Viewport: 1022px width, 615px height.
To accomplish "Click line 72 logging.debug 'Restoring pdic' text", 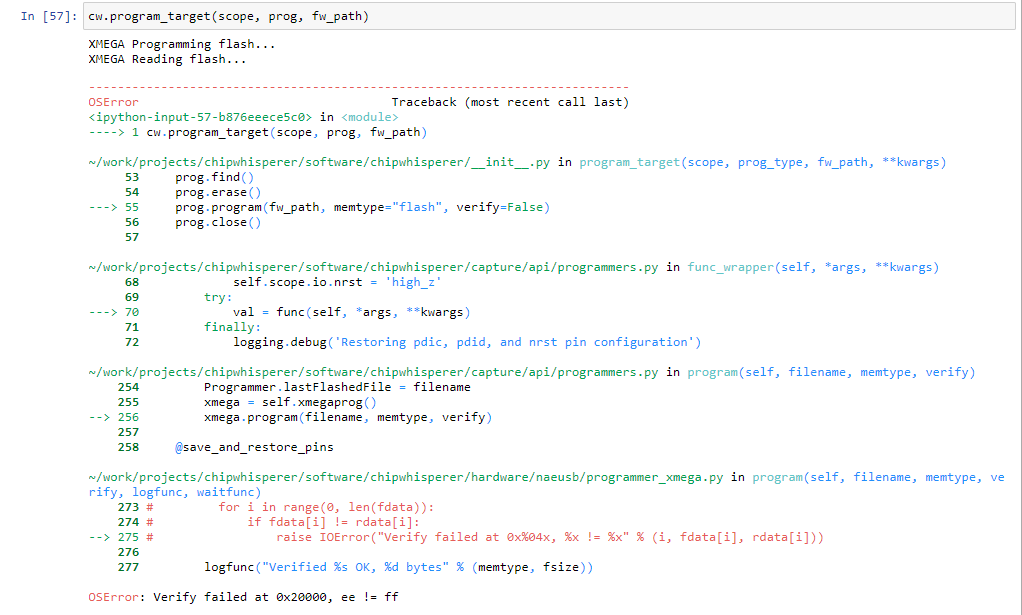I will coord(467,342).
